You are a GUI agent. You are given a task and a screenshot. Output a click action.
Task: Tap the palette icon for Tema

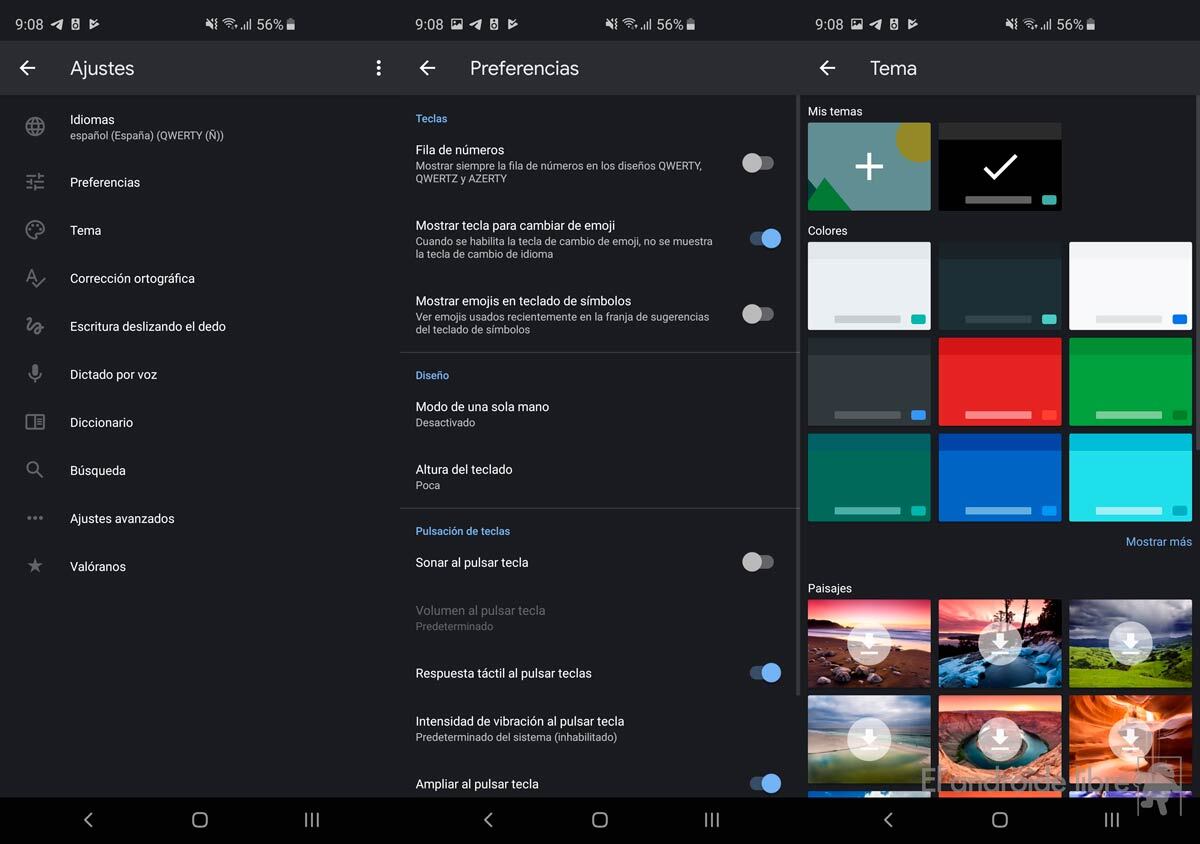(x=35, y=231)
